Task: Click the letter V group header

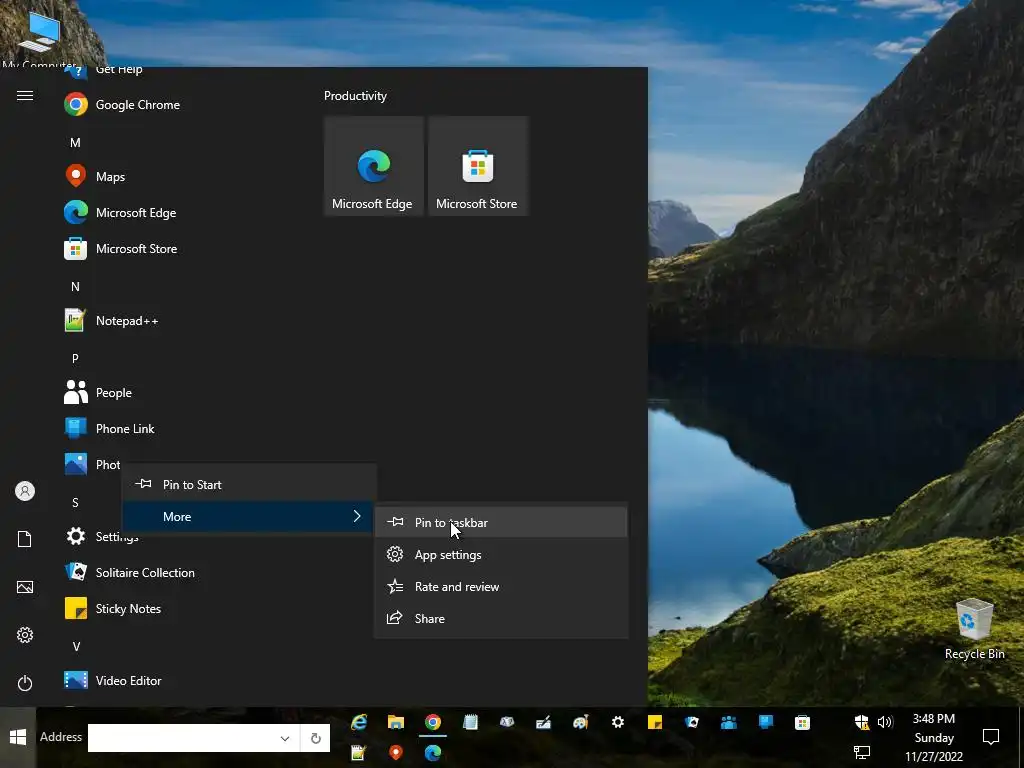Action: [x=76, y=647]
